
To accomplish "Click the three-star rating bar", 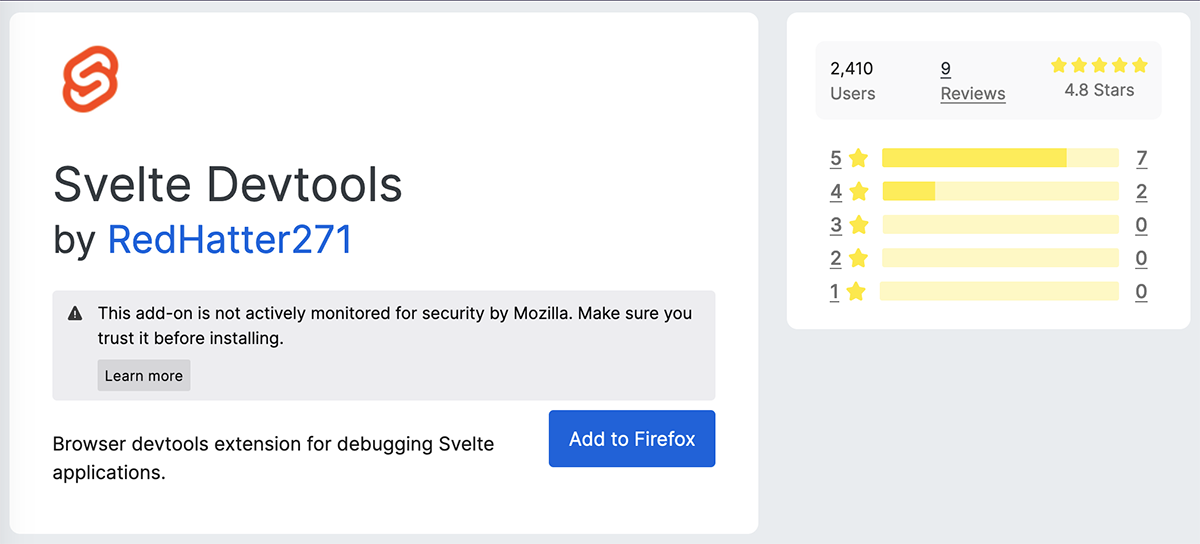I will (1000, 225).
